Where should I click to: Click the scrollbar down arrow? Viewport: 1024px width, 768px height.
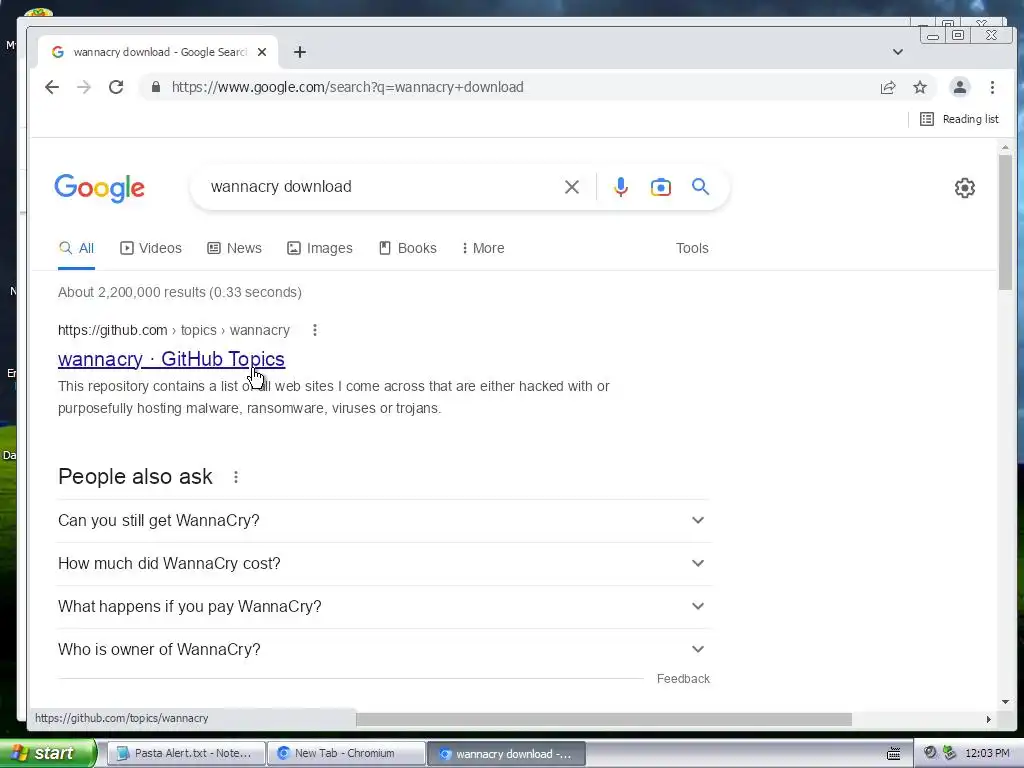[1005, 702]
